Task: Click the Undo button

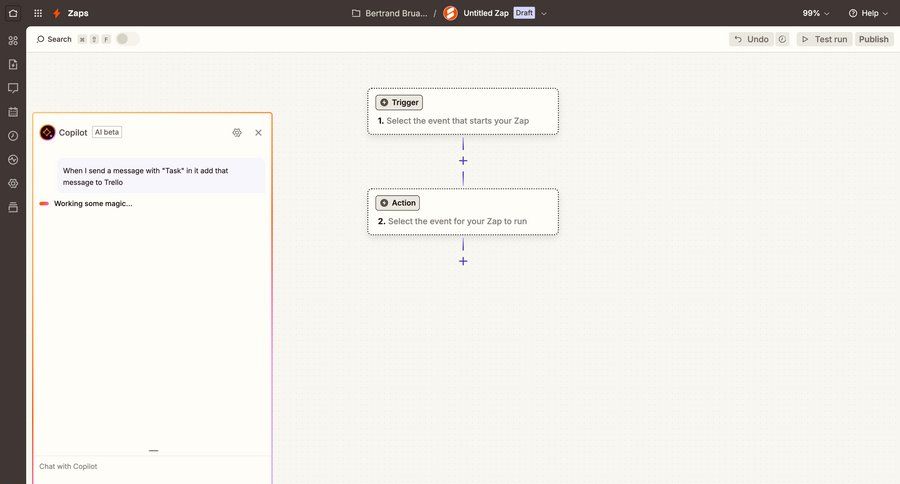Action: pyautogui.click(x=751, y=39)
